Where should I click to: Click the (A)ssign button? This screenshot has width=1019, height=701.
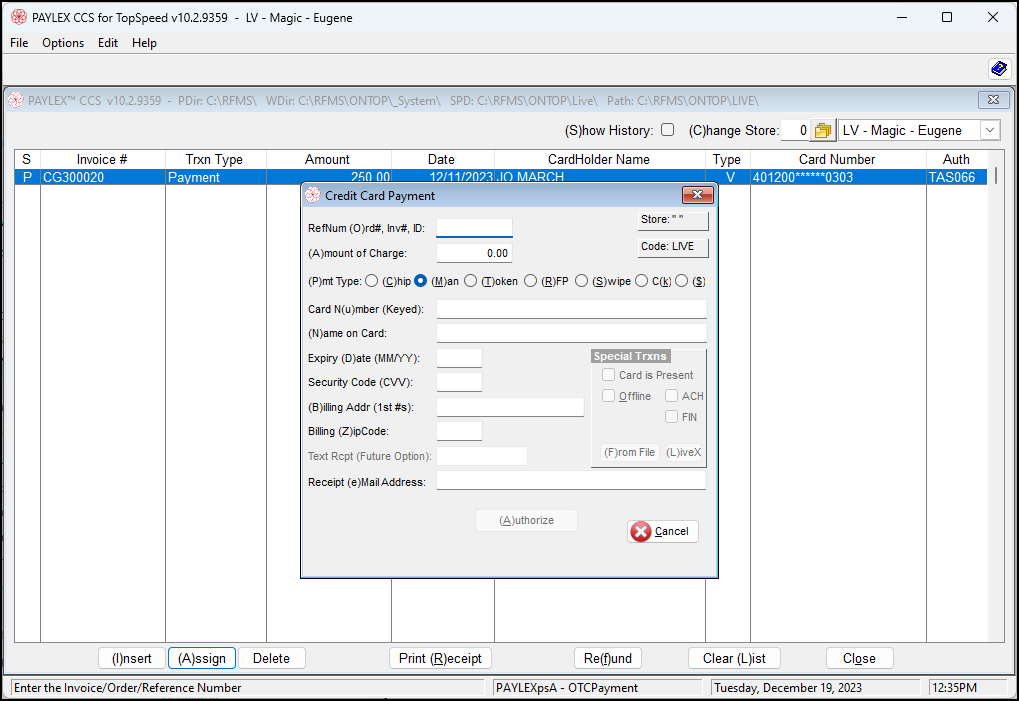click(202, 658)
